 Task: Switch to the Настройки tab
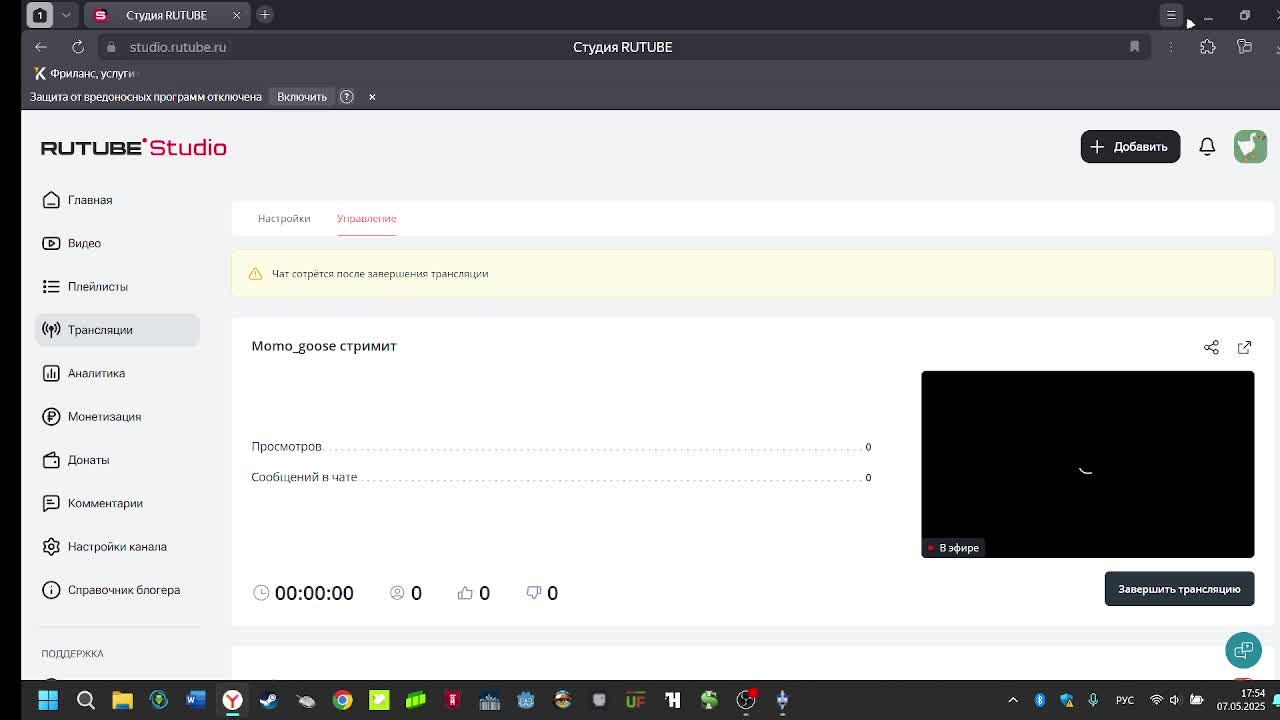pyautogui.click(x=284, y=218)
